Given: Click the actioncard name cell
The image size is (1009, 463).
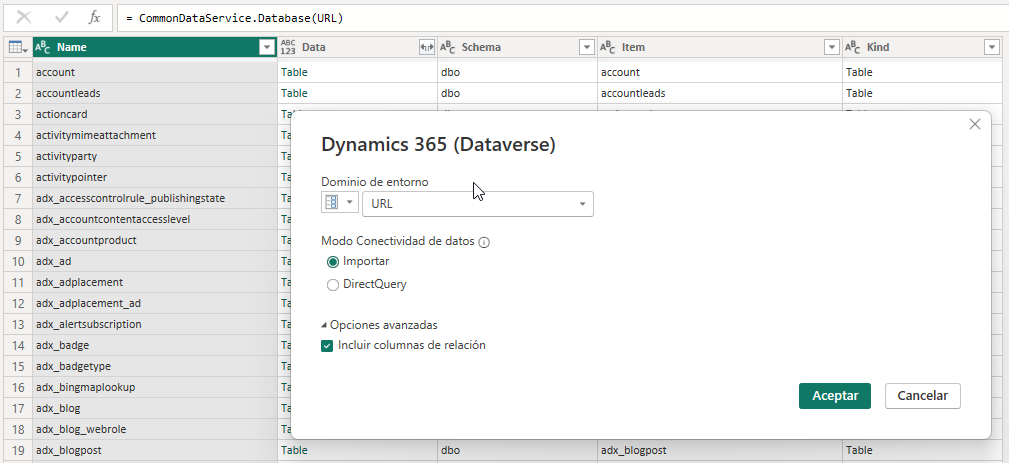Looking at the screenshot, I should 154,114.
